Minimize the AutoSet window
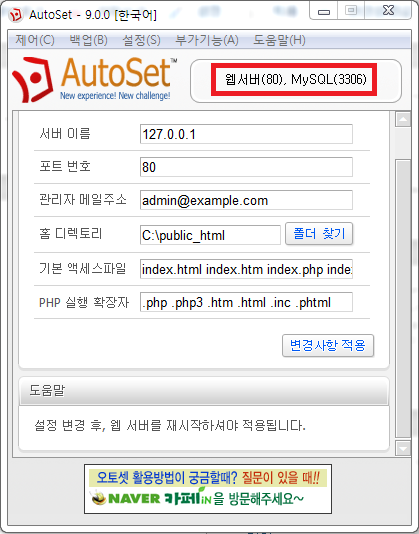 pos(324,12)
